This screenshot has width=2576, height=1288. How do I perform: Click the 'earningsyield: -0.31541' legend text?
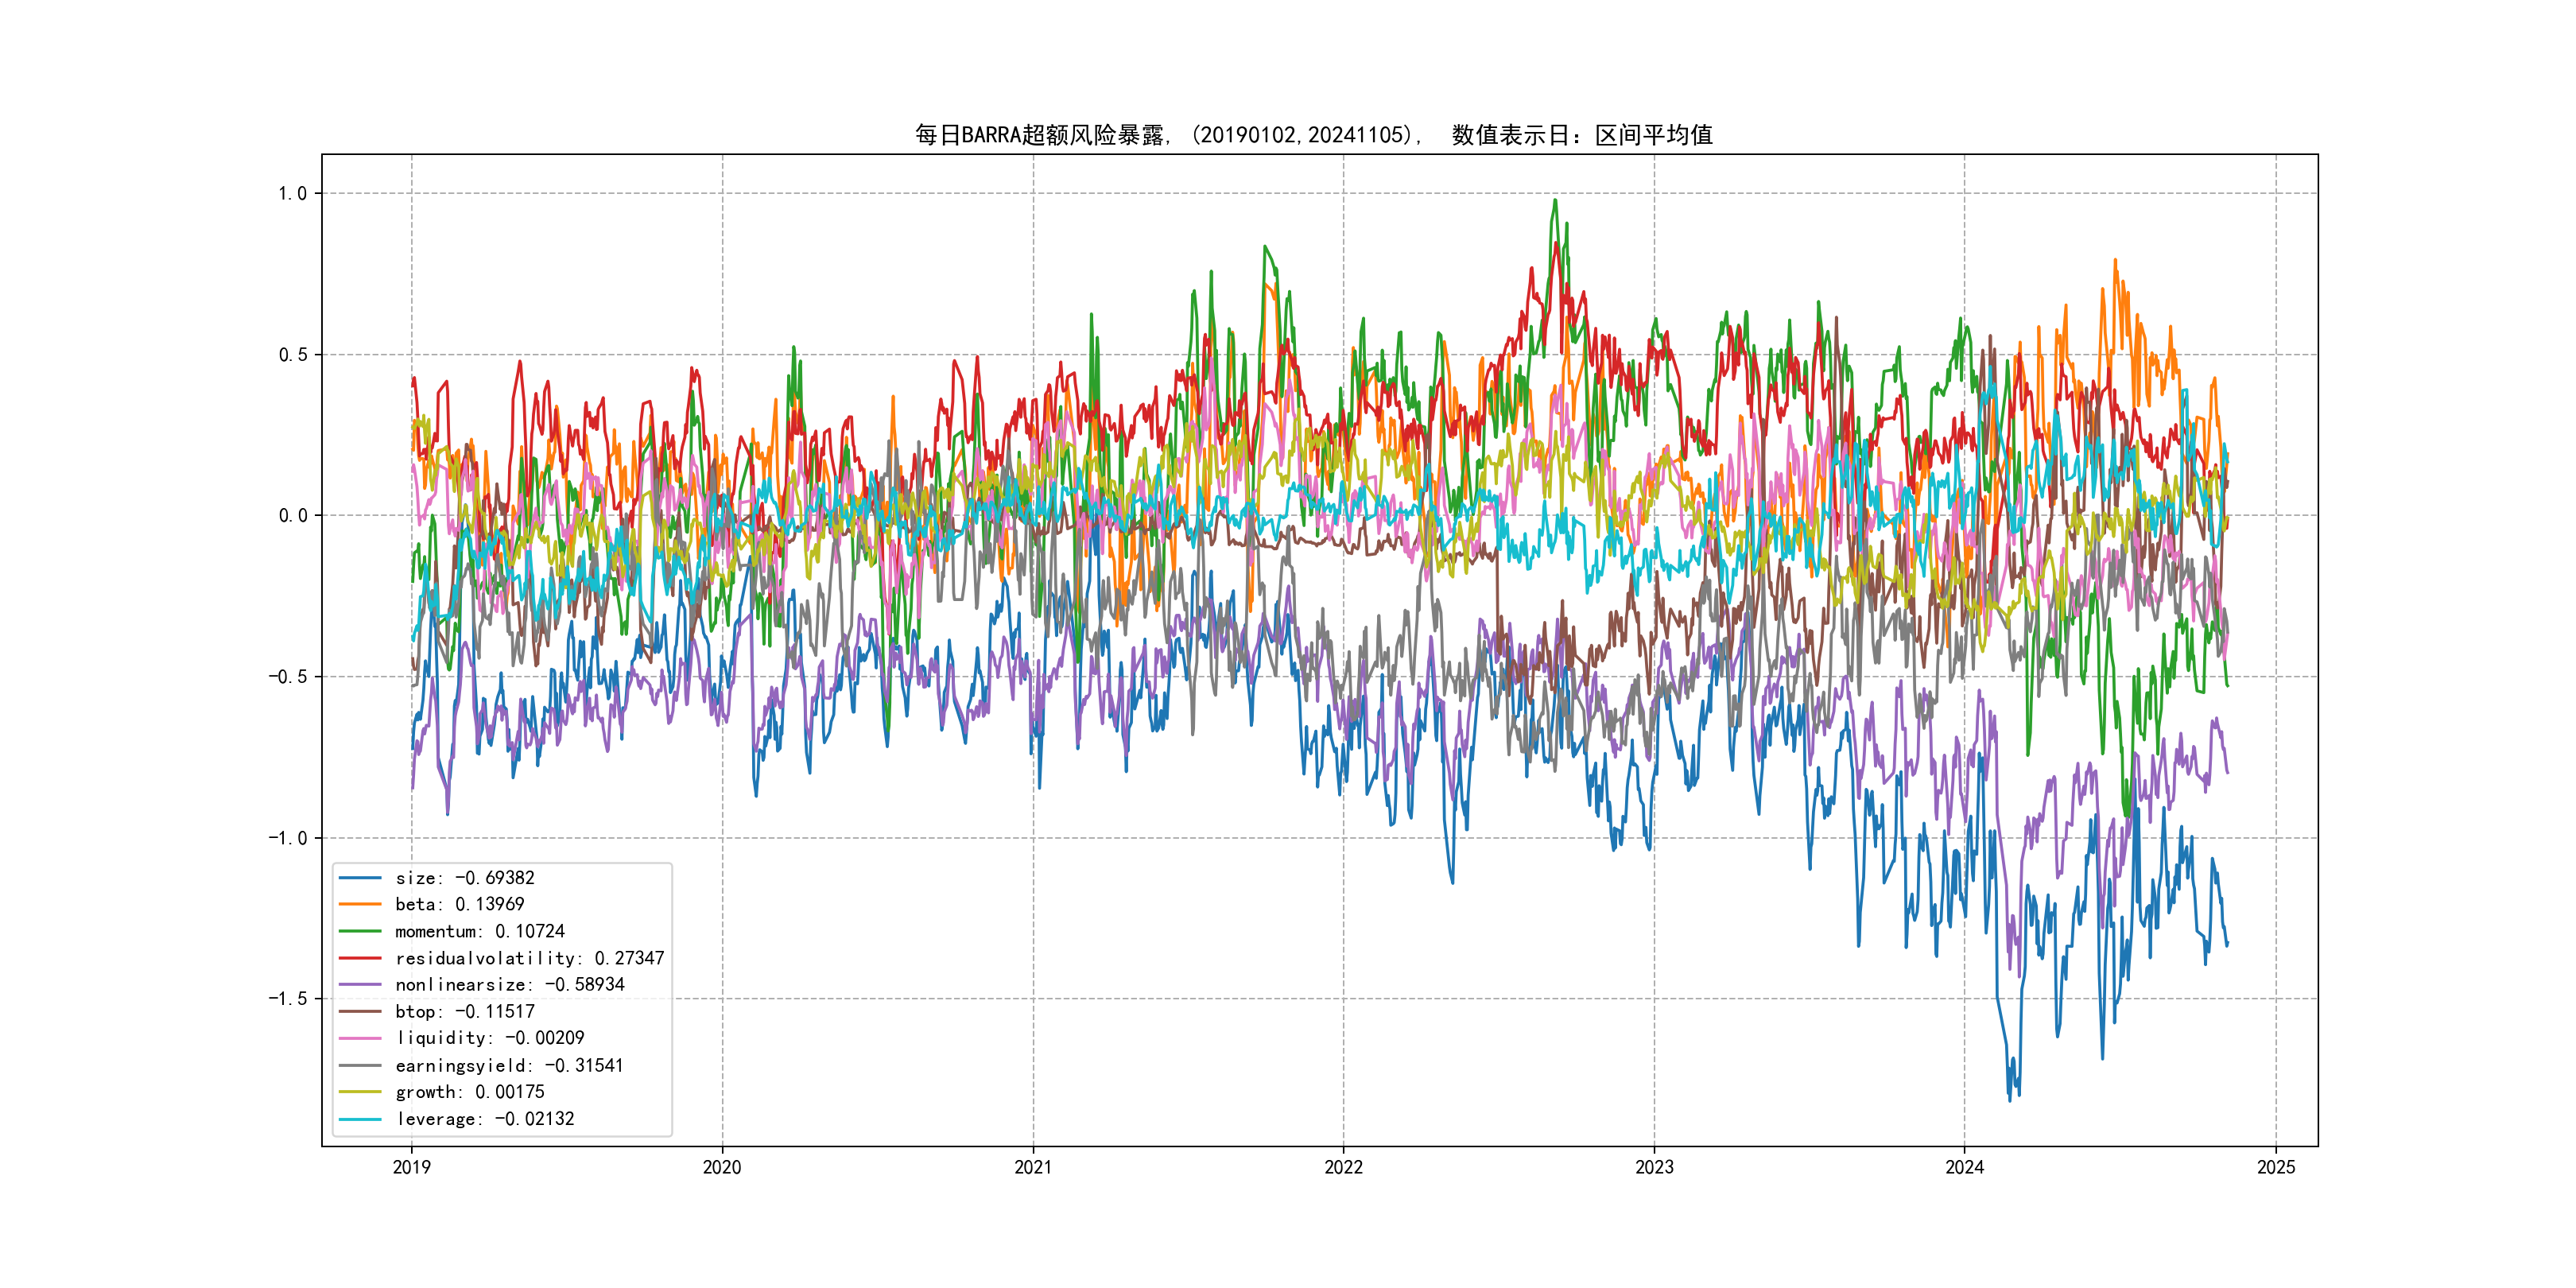click(x=509, y=1065)
